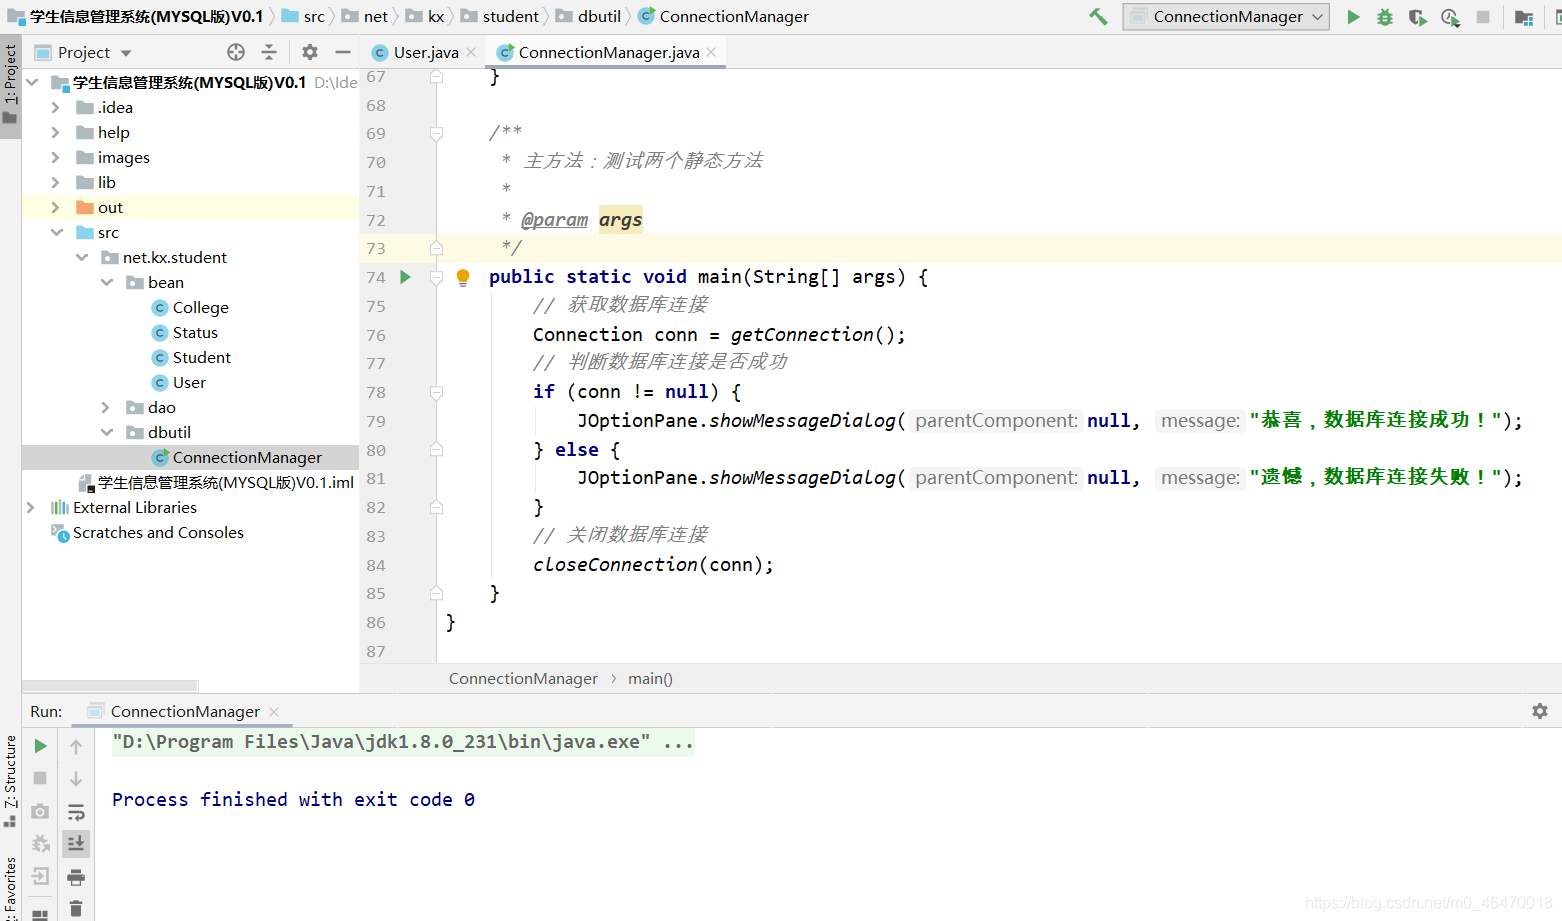Toggle scroll to end in Run console
The image size is (1562, 921).
click(x=76, y=844)
